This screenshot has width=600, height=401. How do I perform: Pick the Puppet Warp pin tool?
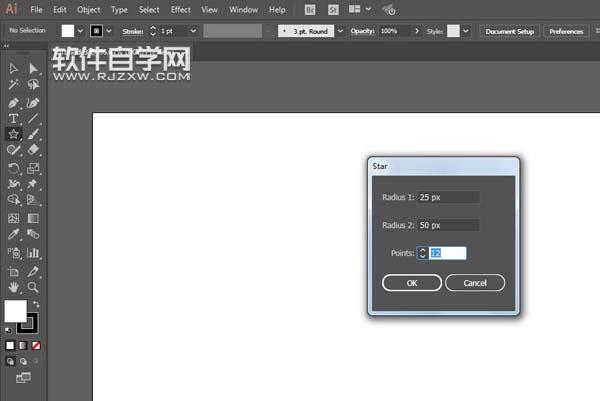point(33,184)
